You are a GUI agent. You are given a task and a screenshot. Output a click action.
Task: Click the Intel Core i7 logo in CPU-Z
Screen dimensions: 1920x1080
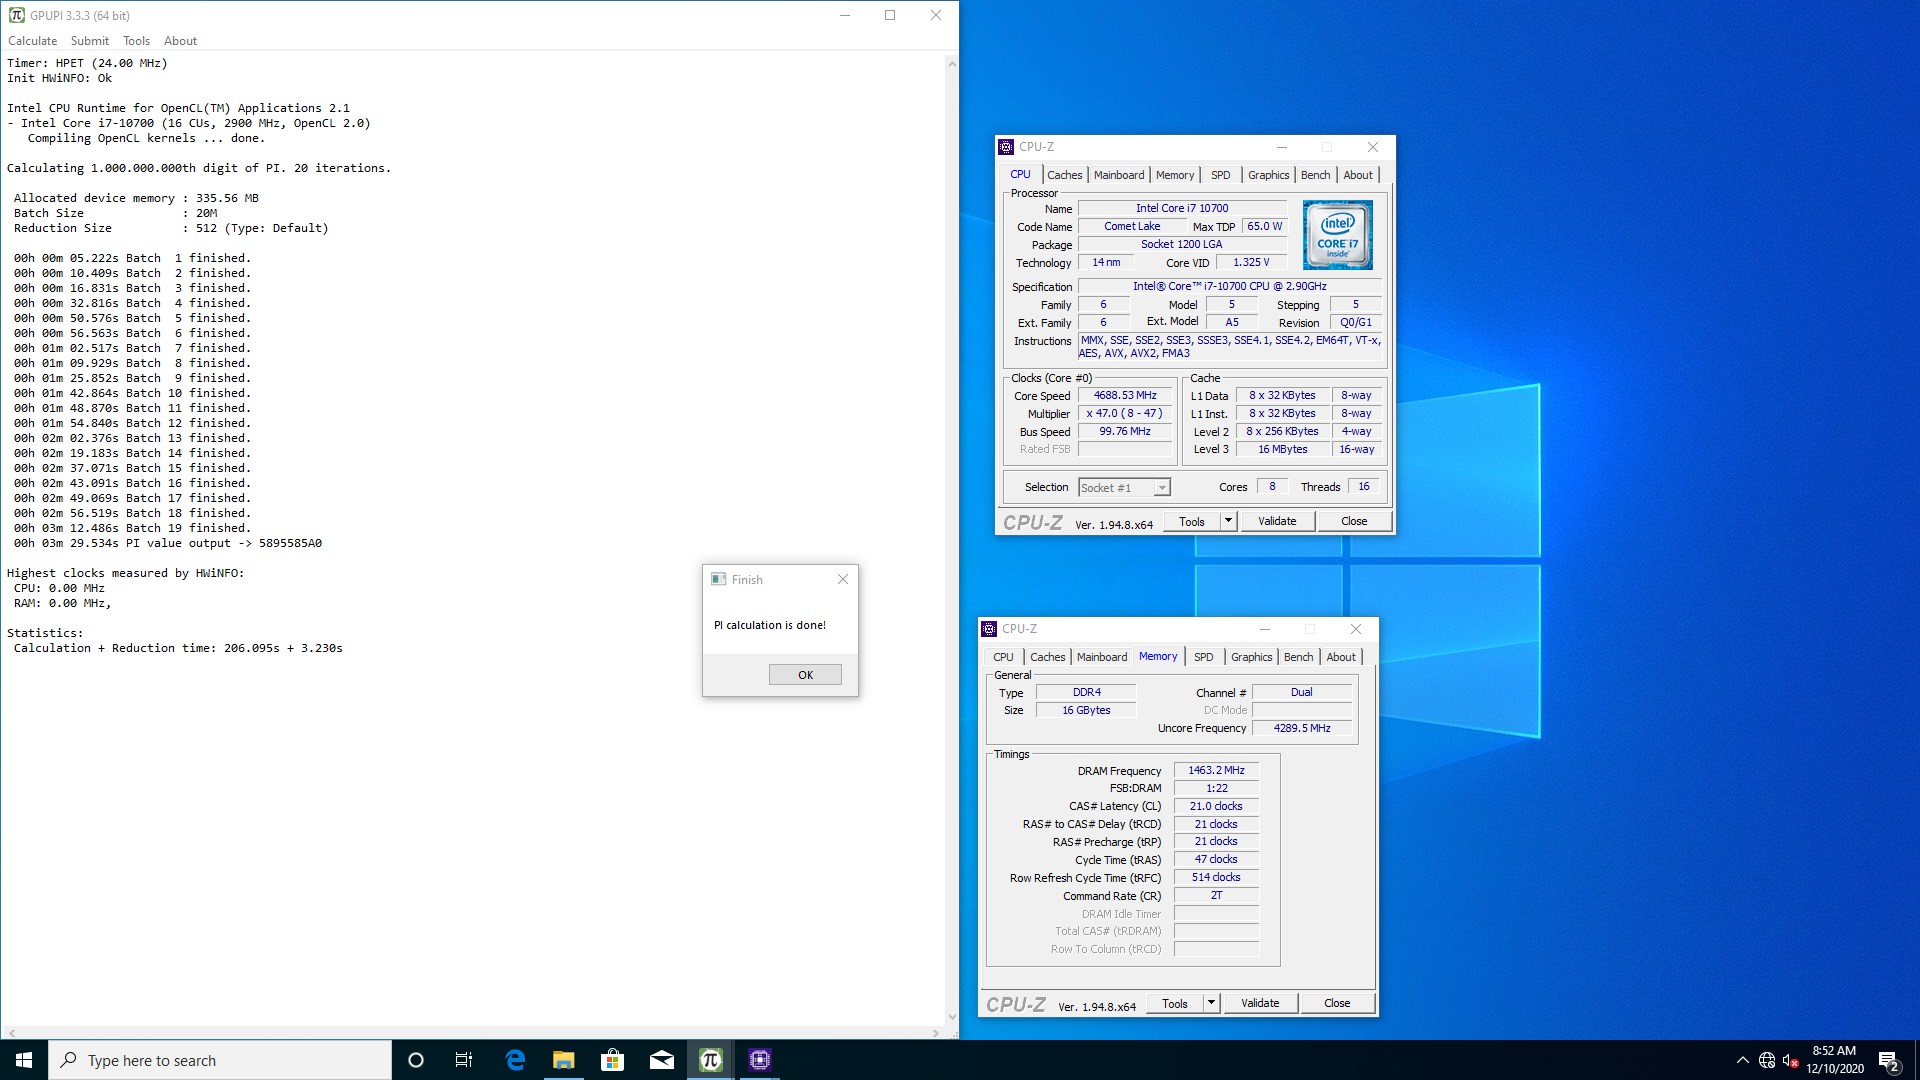[1337, 235]
